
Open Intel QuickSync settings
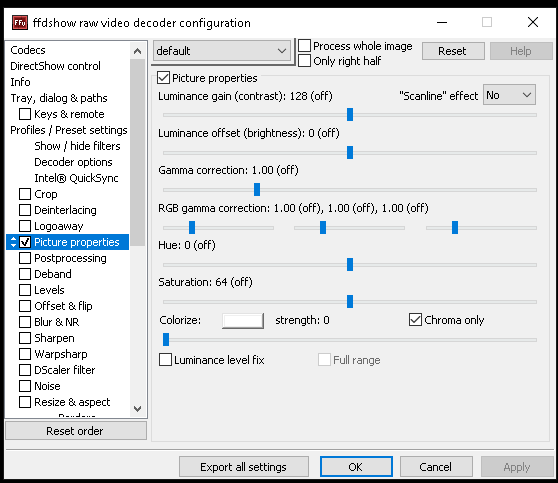point(76,178)
